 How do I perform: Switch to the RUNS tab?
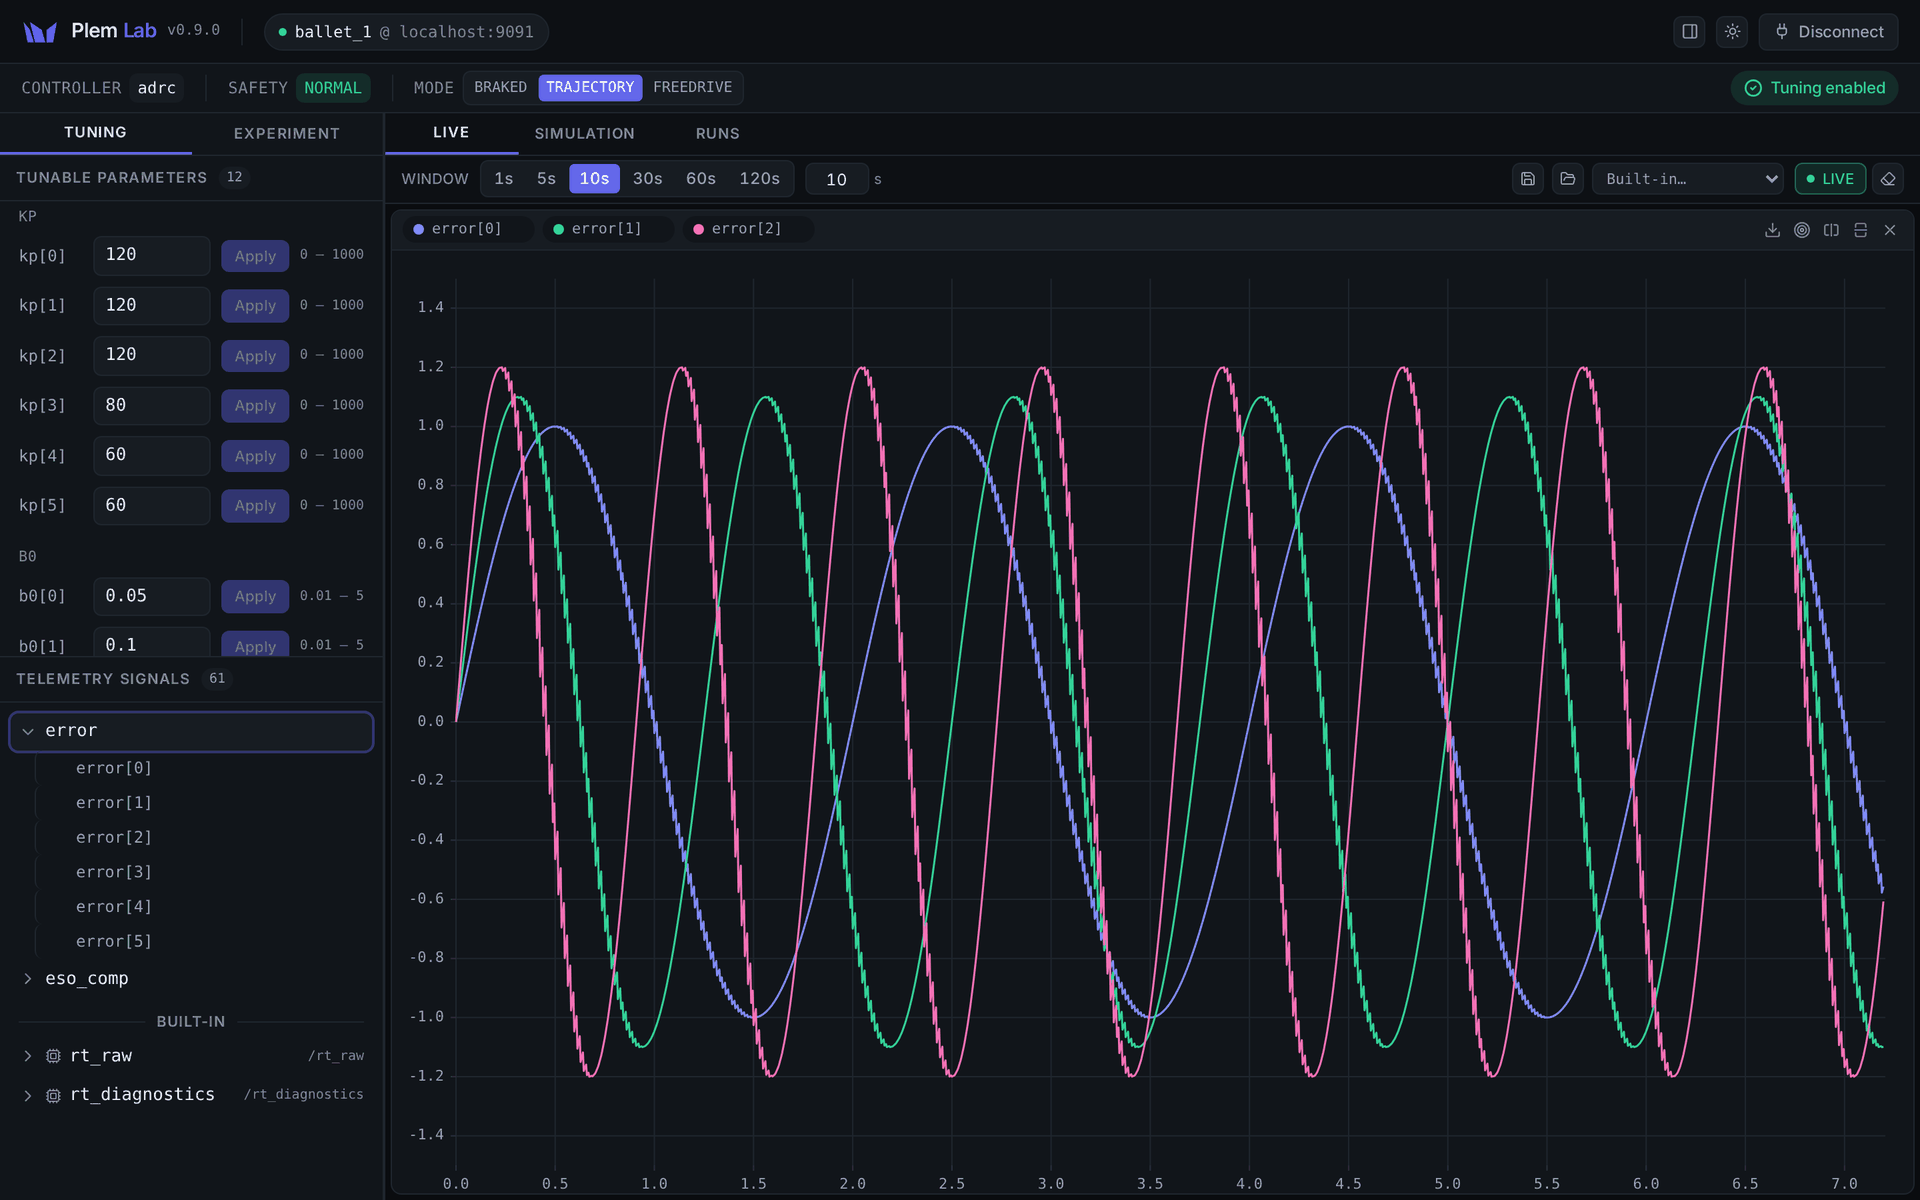click(x=718, y=134)
